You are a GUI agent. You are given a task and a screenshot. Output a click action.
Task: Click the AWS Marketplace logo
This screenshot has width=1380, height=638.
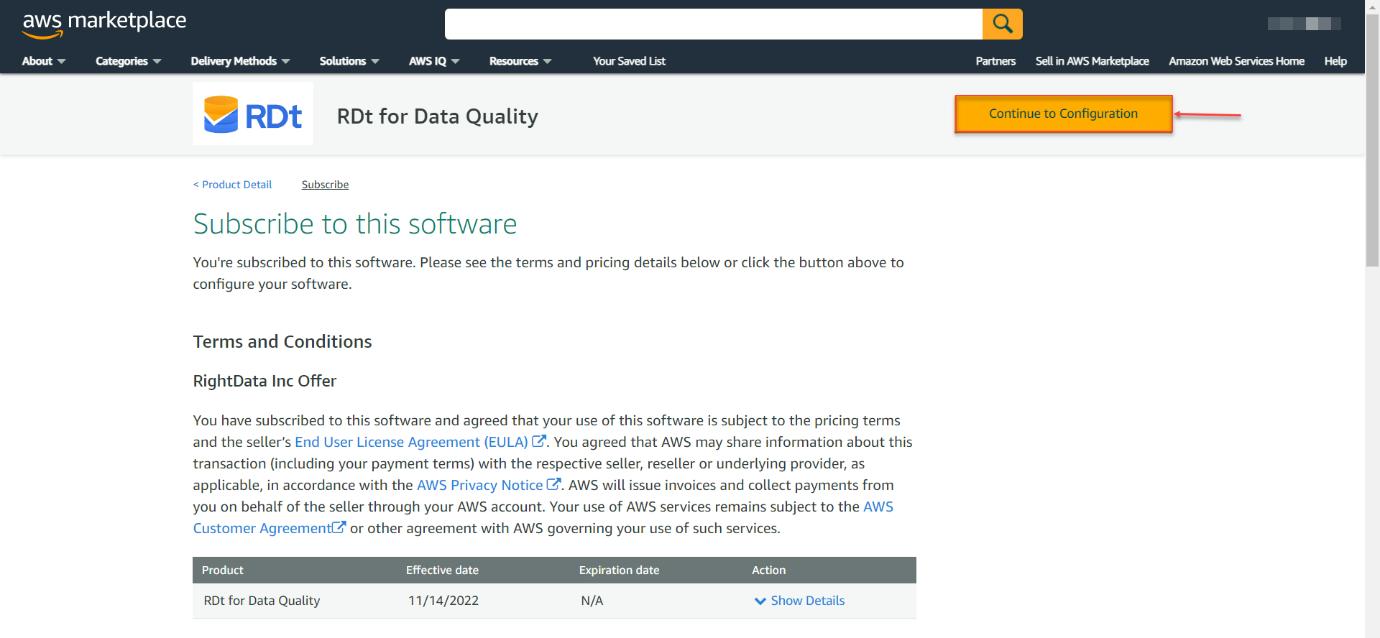(104, 23)
